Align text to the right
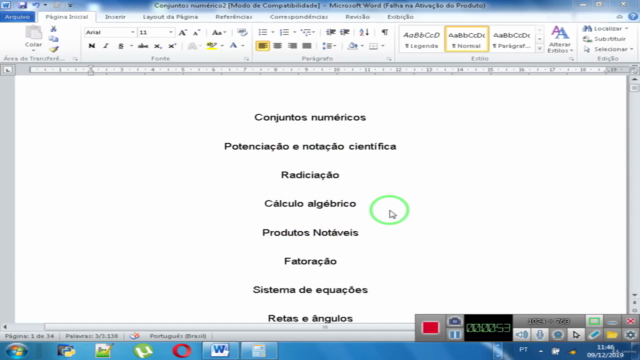The width and height of the screenshot is (640, 360). pos(292,46)
